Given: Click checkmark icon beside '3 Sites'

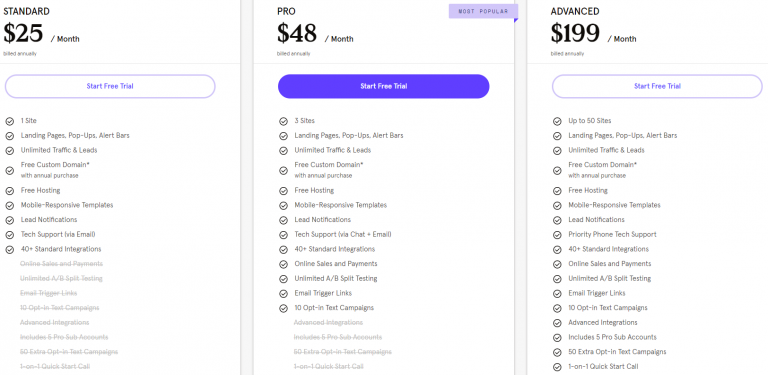Looking at the screenshot, I should click(283, 121).
